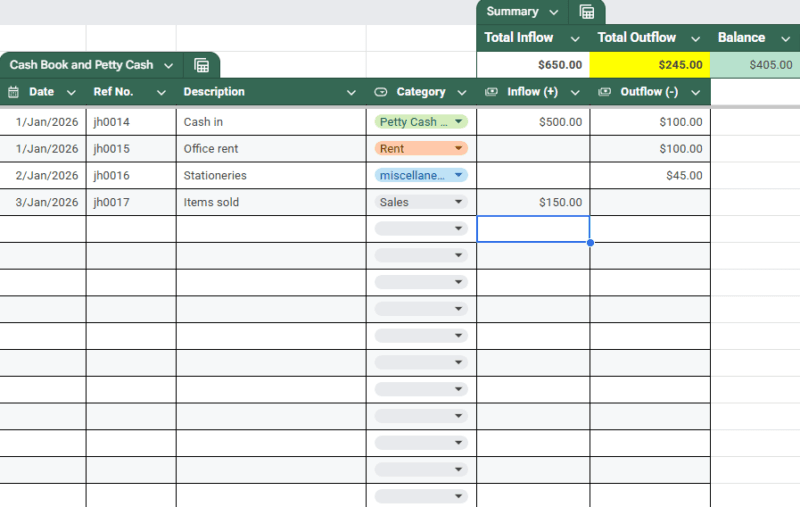Open Date column options chevron
This screenshot has width=800, height=507.
point(71,92)
